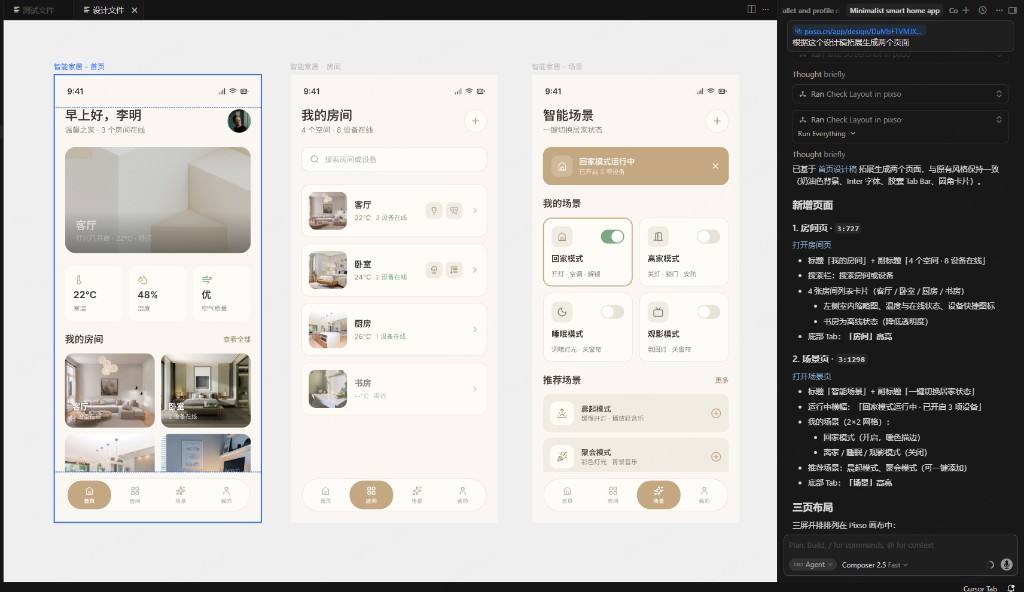The width and height of the screenshot is (1024, 592).
Task: Click the profile avatar on home page
Action: [x=239, y=121]
